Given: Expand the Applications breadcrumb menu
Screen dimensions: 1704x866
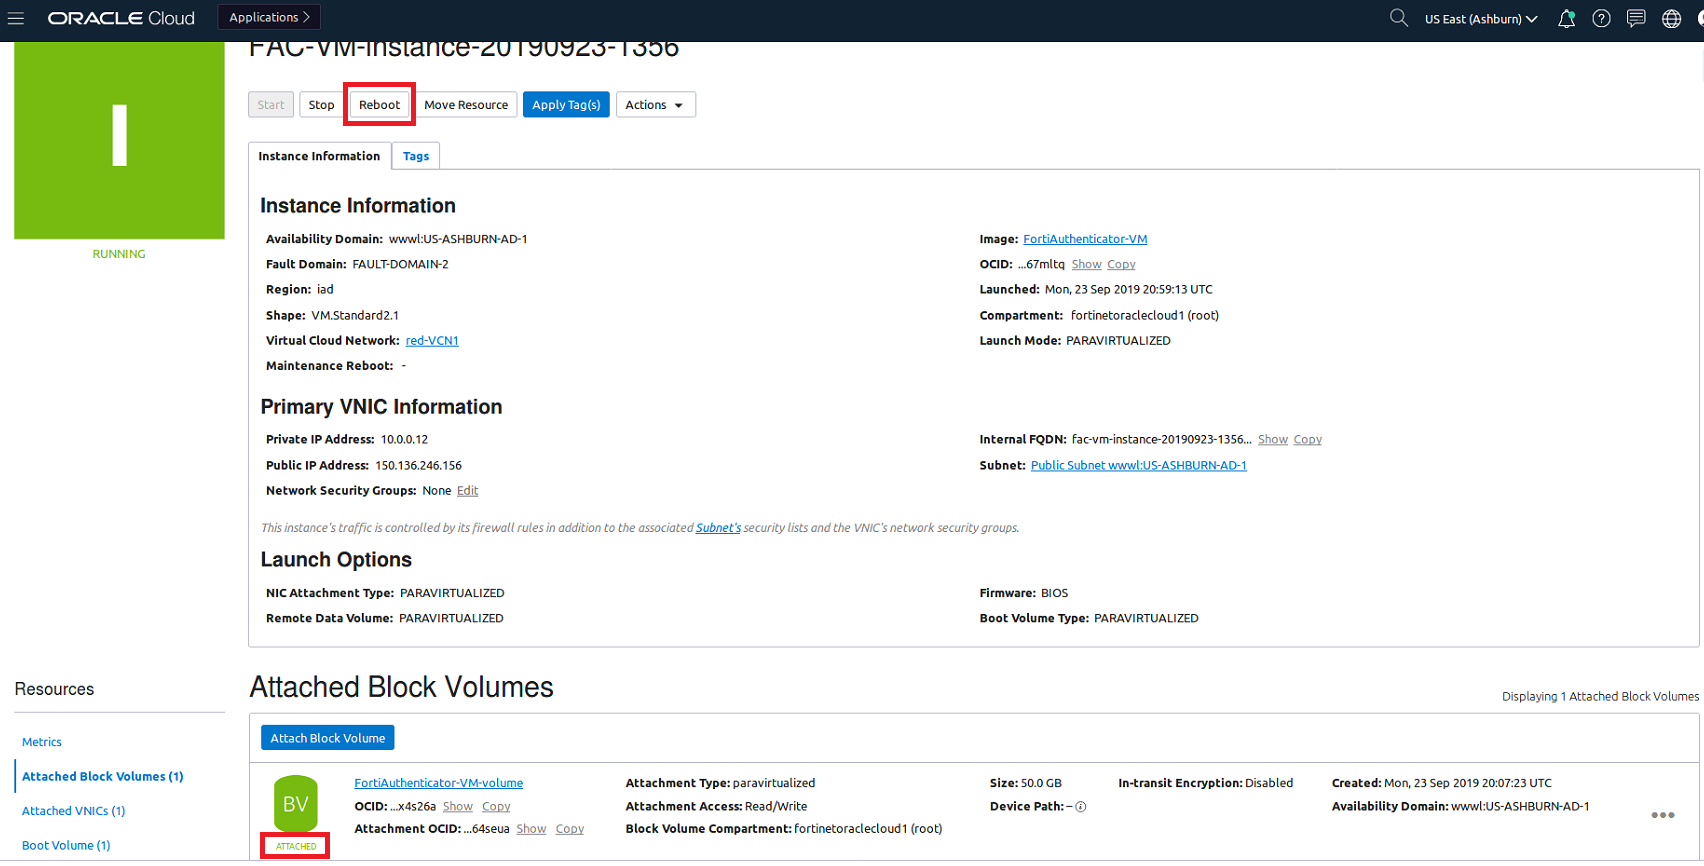Looking at the screenshot, I should tap(269, 17).
